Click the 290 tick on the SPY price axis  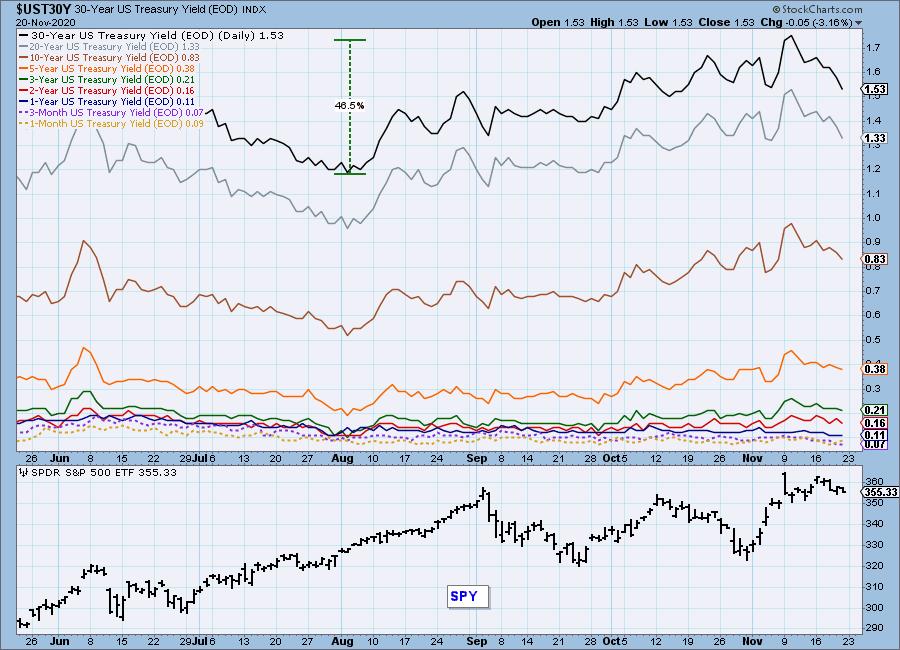(x=875, y=628)
